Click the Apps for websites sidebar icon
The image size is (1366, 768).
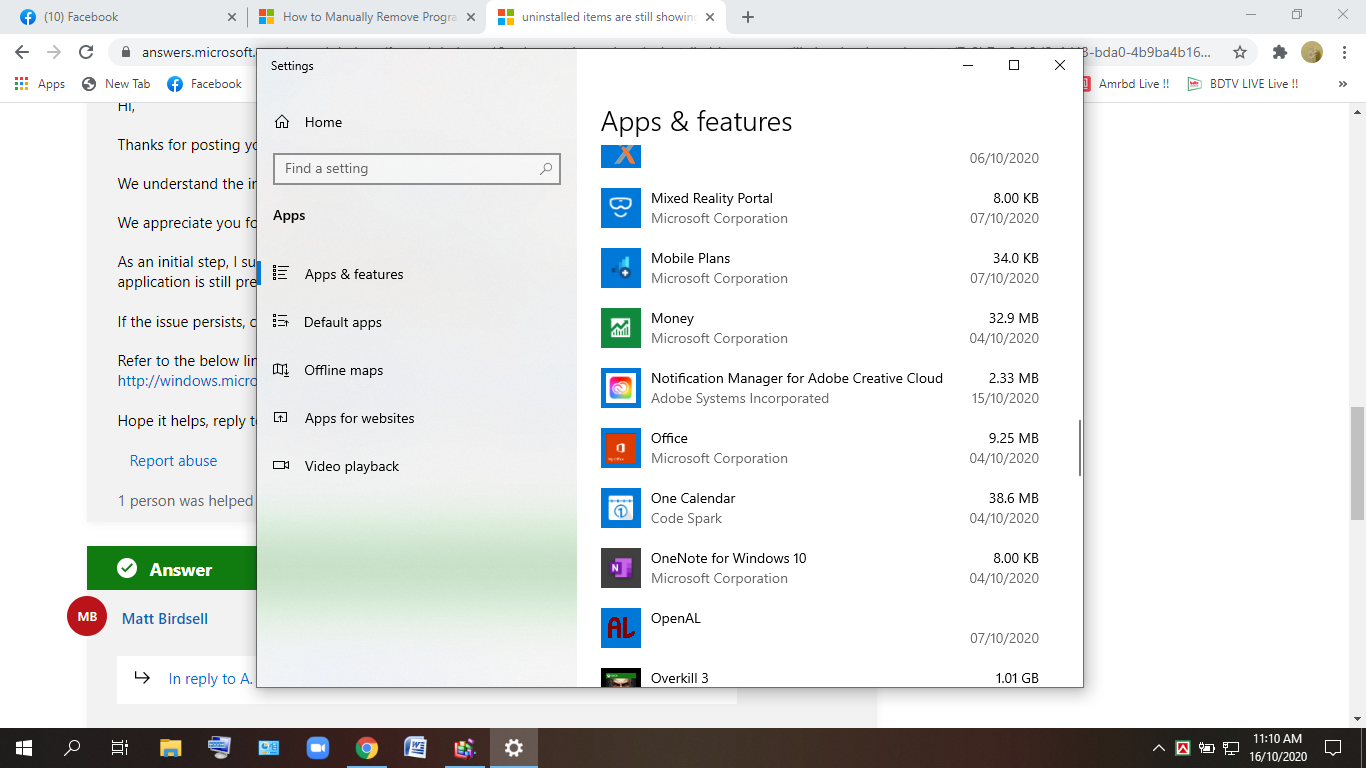pyautogui.click(x=281, y=417)
